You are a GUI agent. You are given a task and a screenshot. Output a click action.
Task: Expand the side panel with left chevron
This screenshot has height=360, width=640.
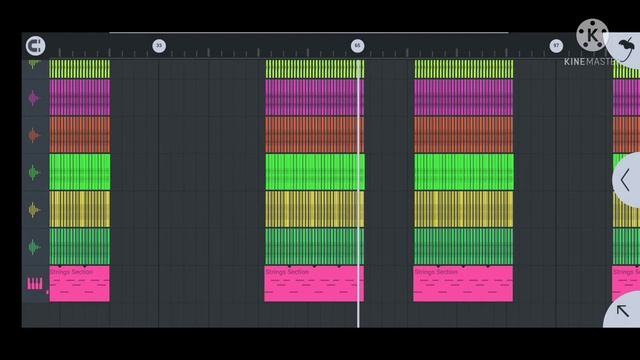(x=626, y=180)
